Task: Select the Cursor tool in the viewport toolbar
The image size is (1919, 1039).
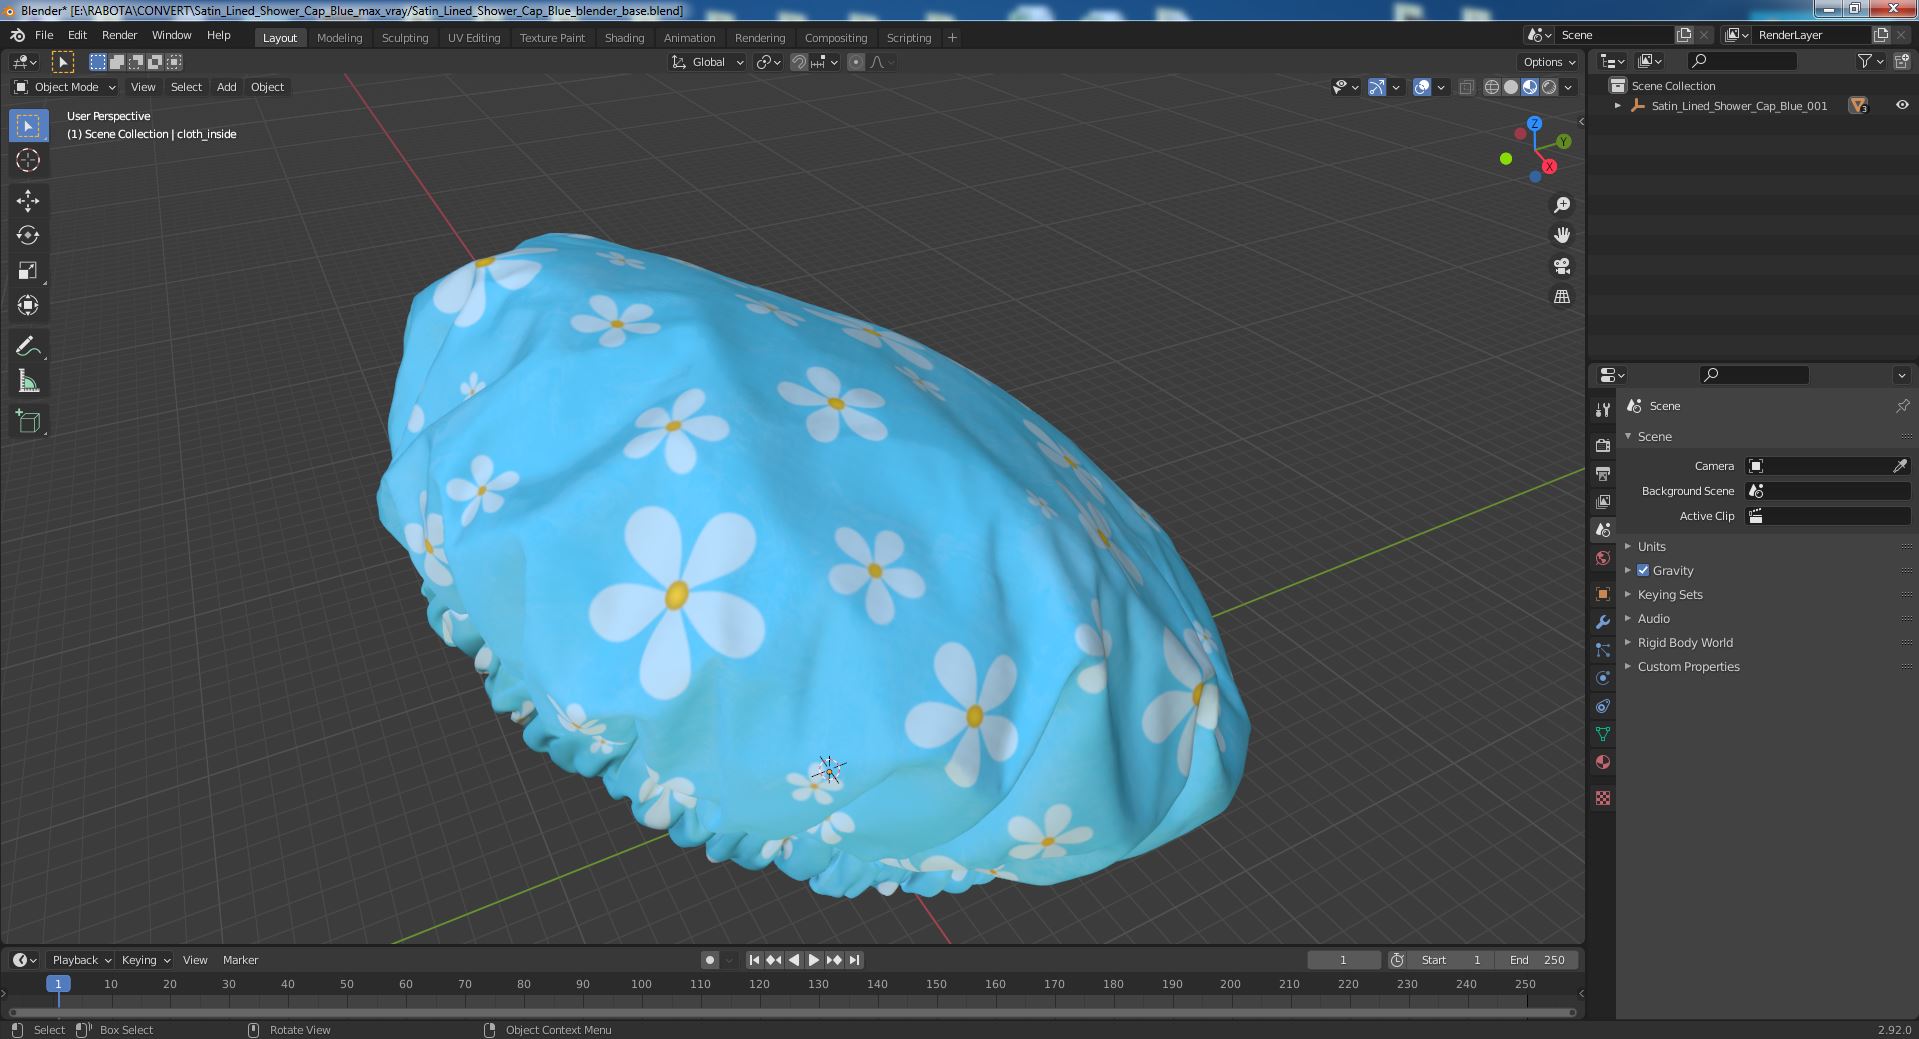Action: pyautogui.click(x=28, y=160)
